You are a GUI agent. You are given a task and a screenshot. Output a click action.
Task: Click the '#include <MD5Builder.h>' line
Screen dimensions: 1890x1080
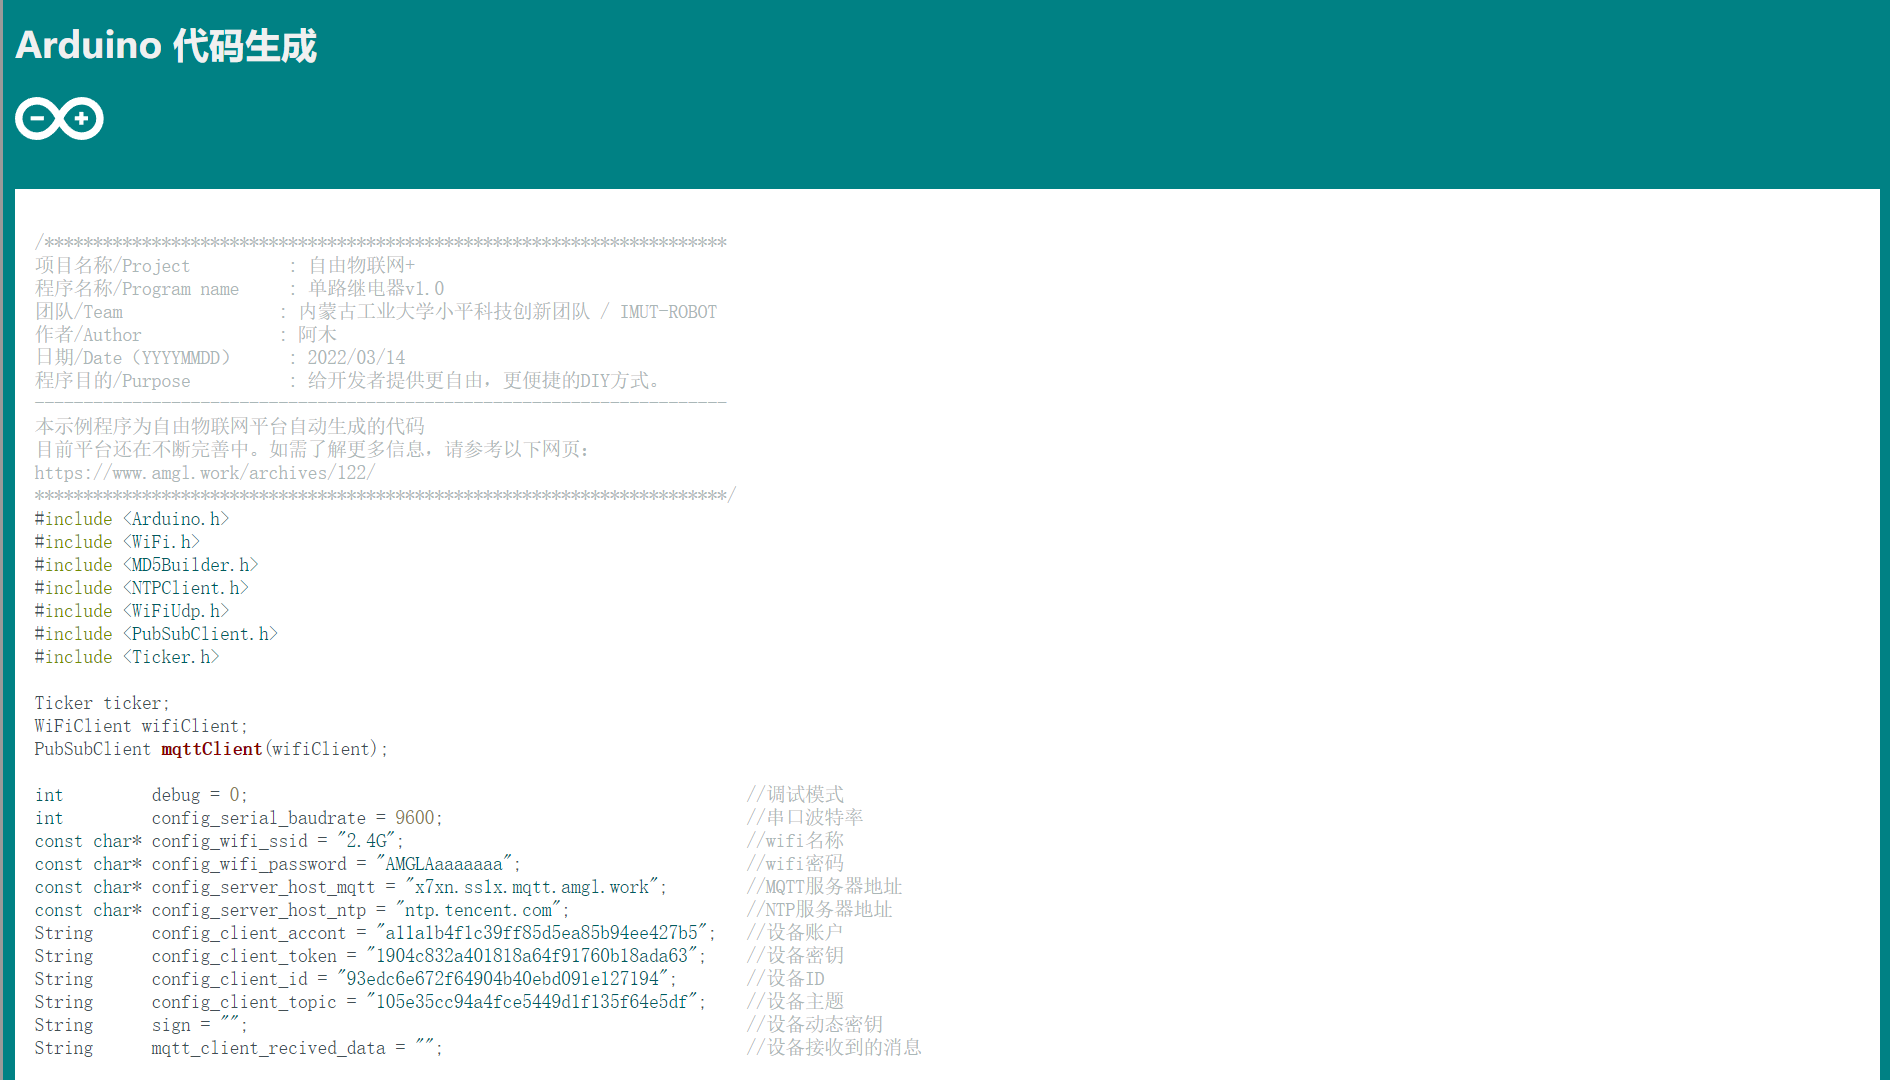pyautogui.click(x=146, y=565)
